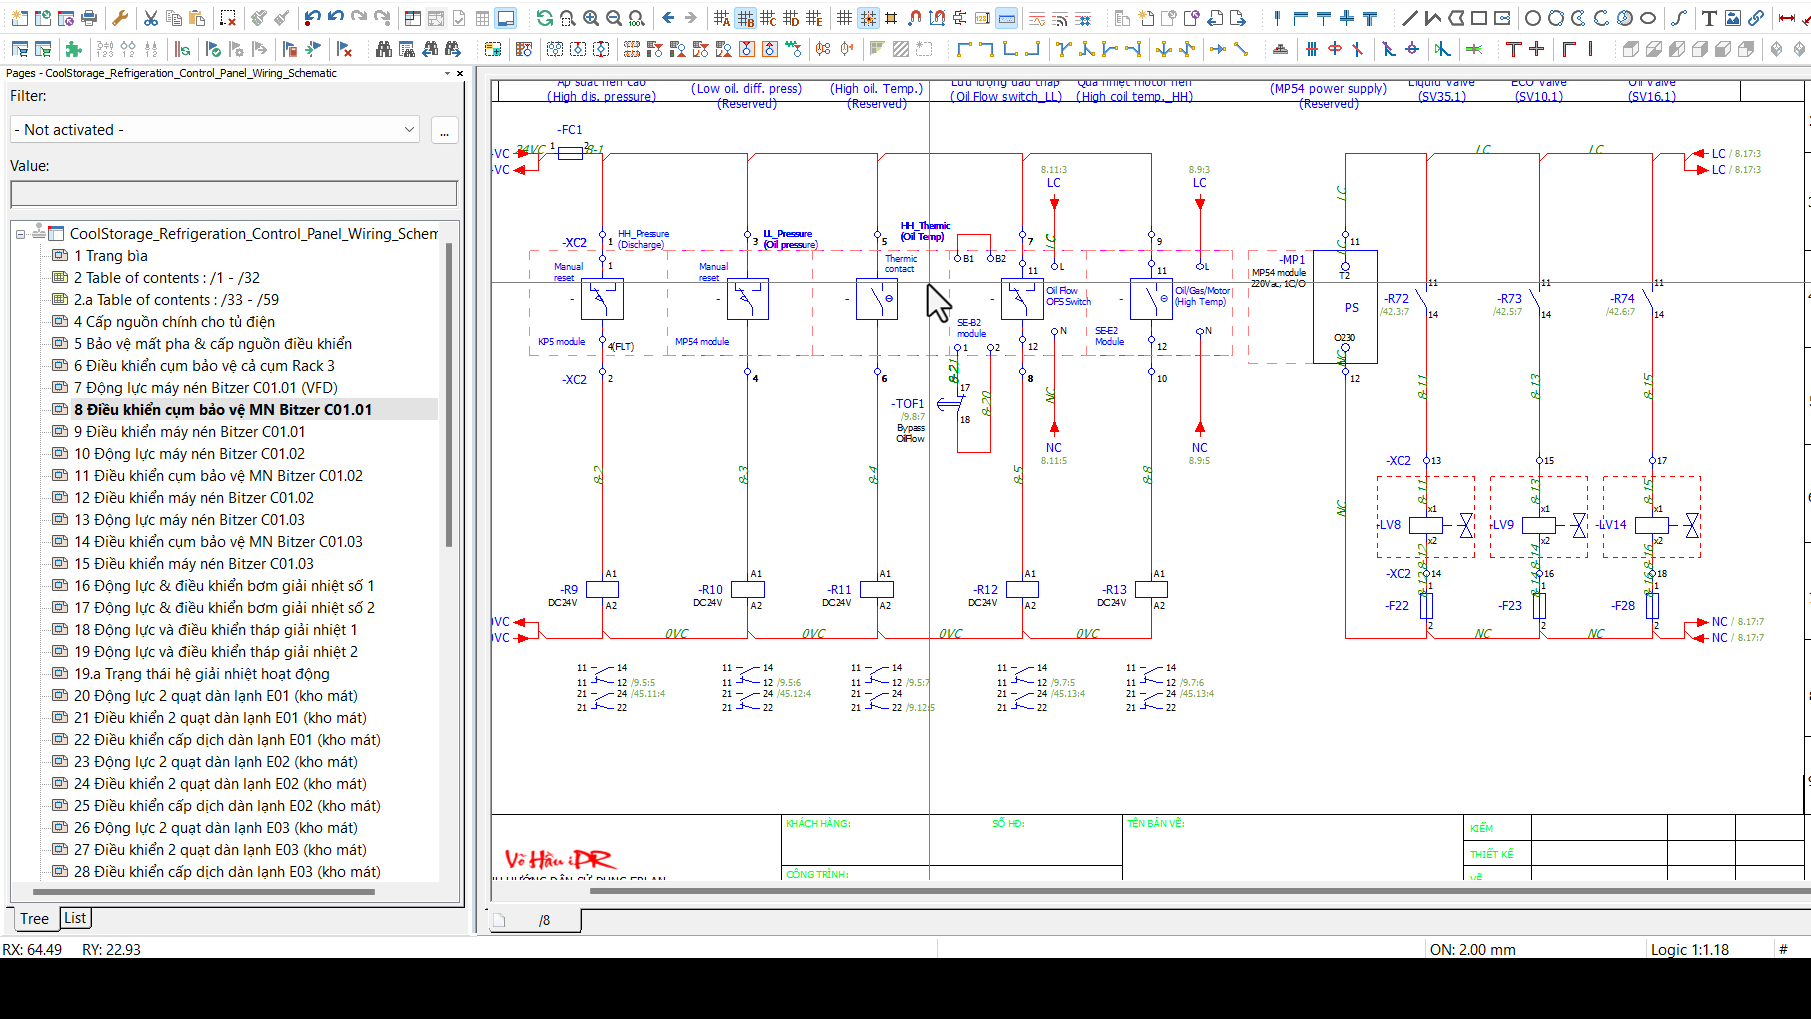Select the Draw Rectangle tool
The image size is (1811, 1019).
pyautogui.click(x=1479, y=18)
